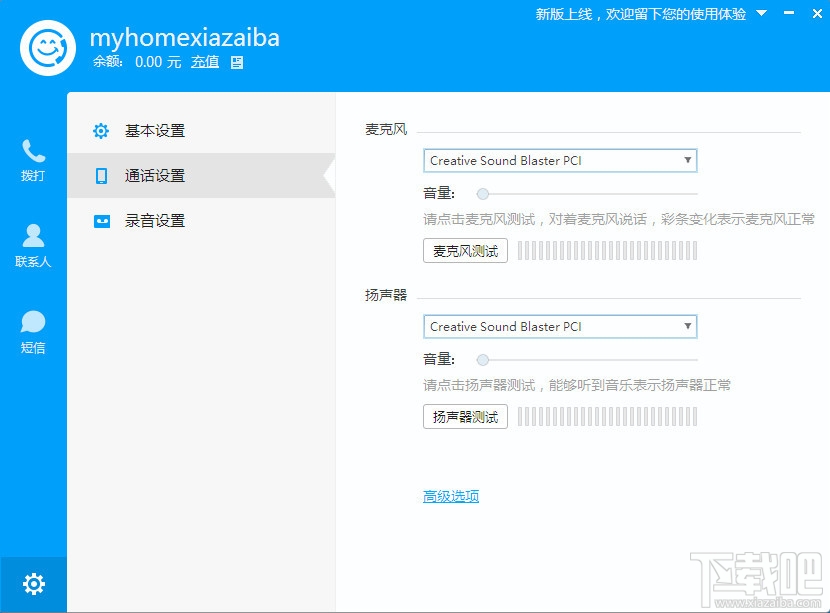Open contacts with the 联系人 icon
Screen dimensions: 830x613
33,238
